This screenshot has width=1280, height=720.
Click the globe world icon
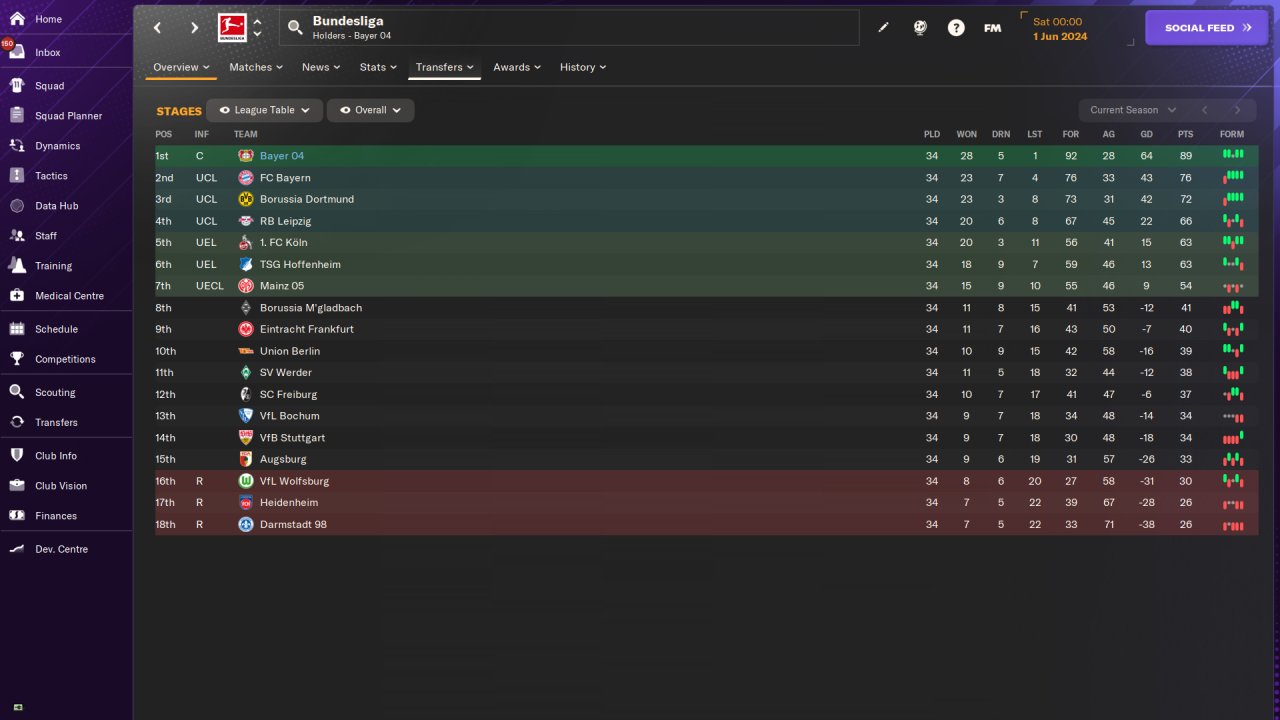pos(920,28)
